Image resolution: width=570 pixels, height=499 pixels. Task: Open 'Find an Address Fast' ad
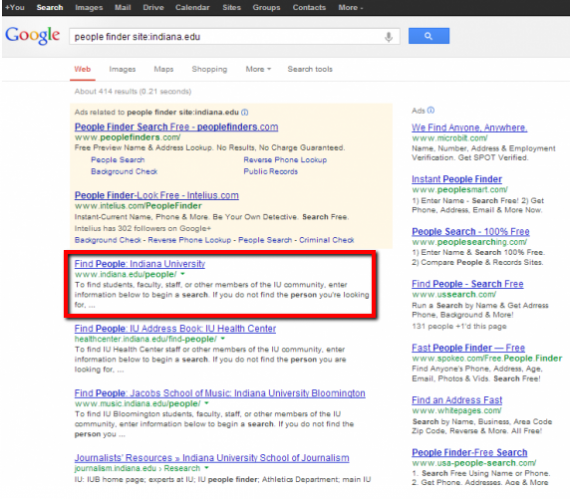[x=457, y=400]
